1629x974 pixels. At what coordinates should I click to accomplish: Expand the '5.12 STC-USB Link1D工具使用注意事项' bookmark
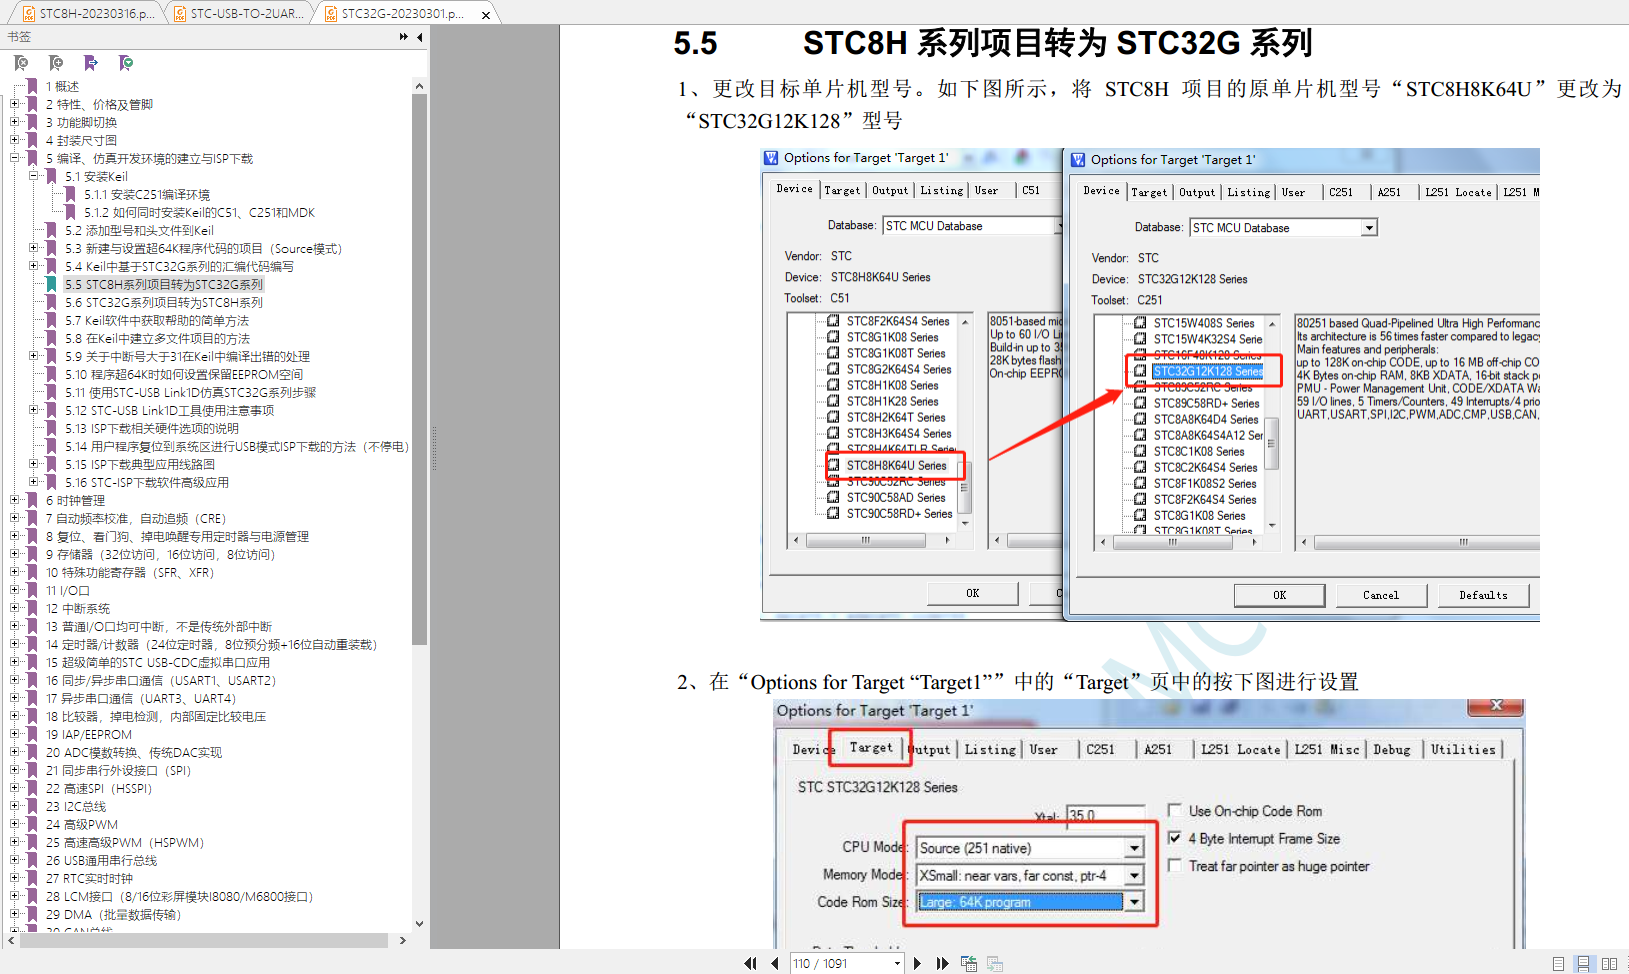(34, 410)
